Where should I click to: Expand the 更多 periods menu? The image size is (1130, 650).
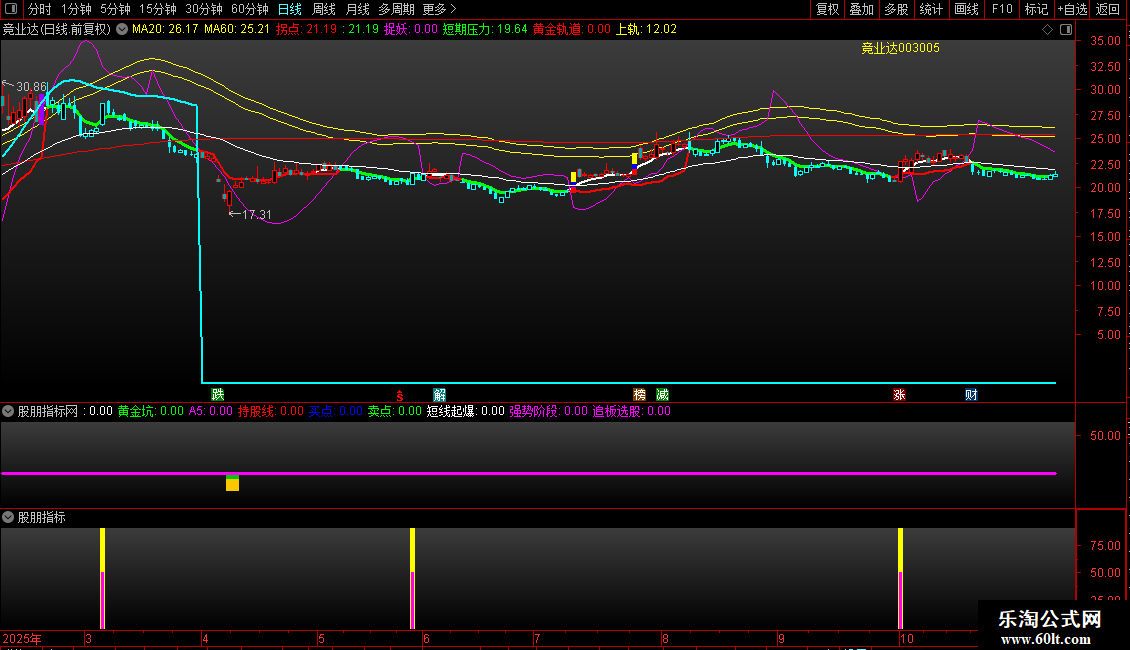(439, 9)
